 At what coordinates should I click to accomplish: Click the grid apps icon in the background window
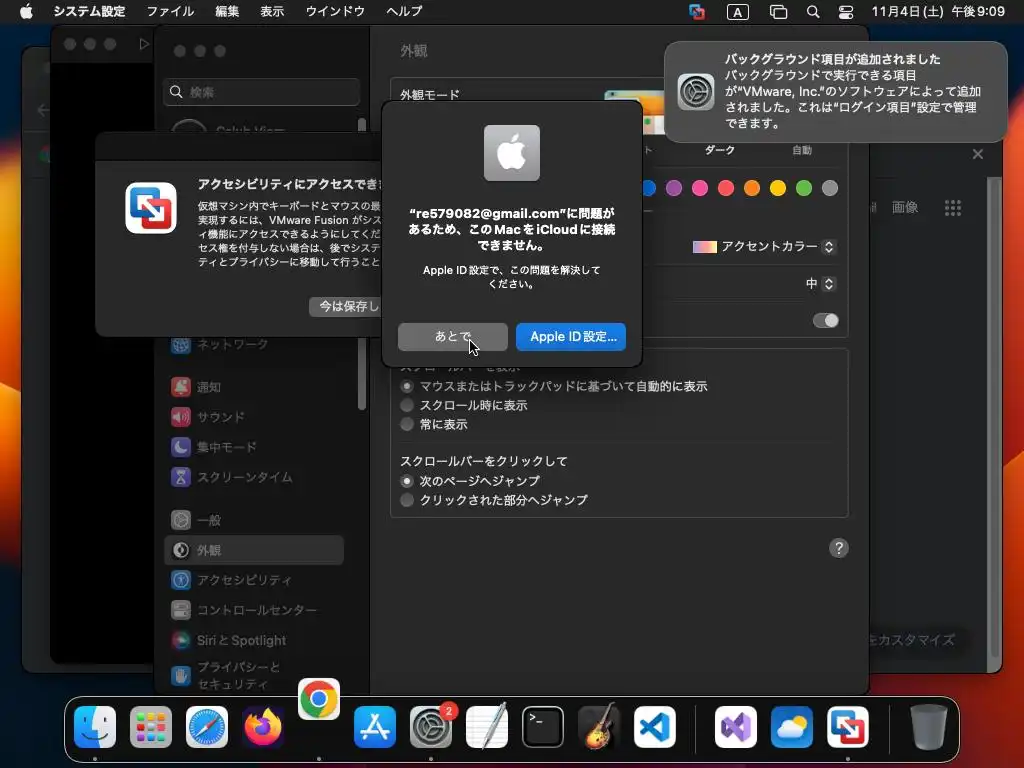click(x=953, y=208)
